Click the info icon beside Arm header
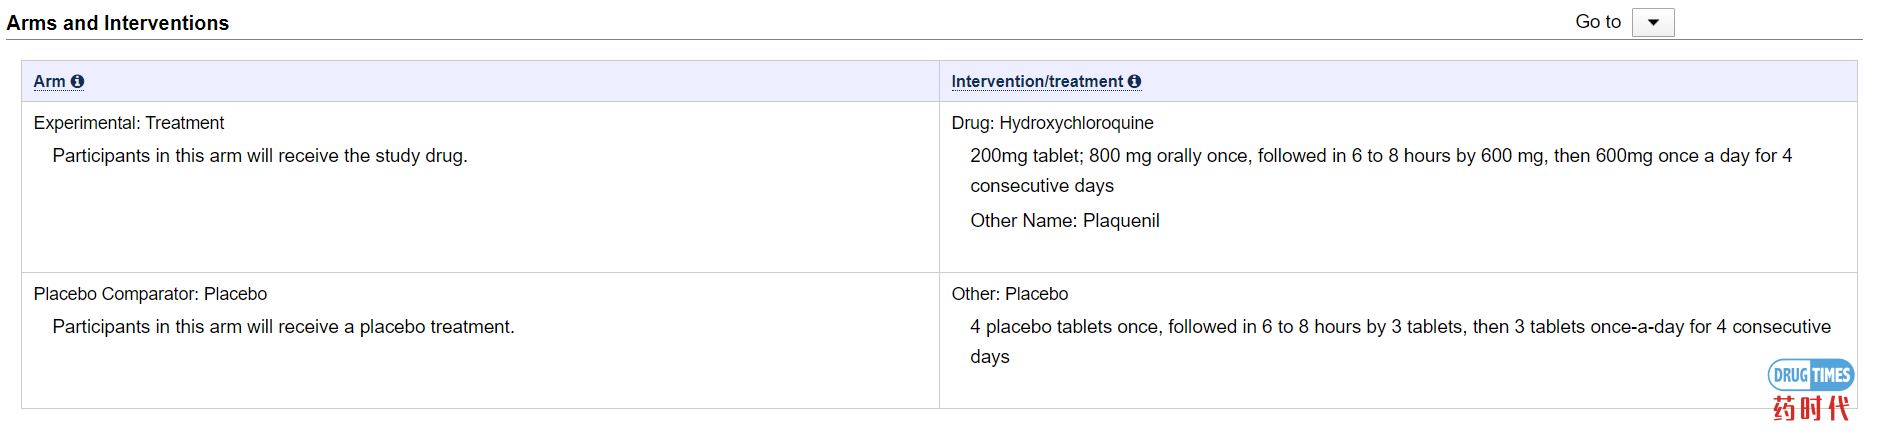 tap(77, 82)
